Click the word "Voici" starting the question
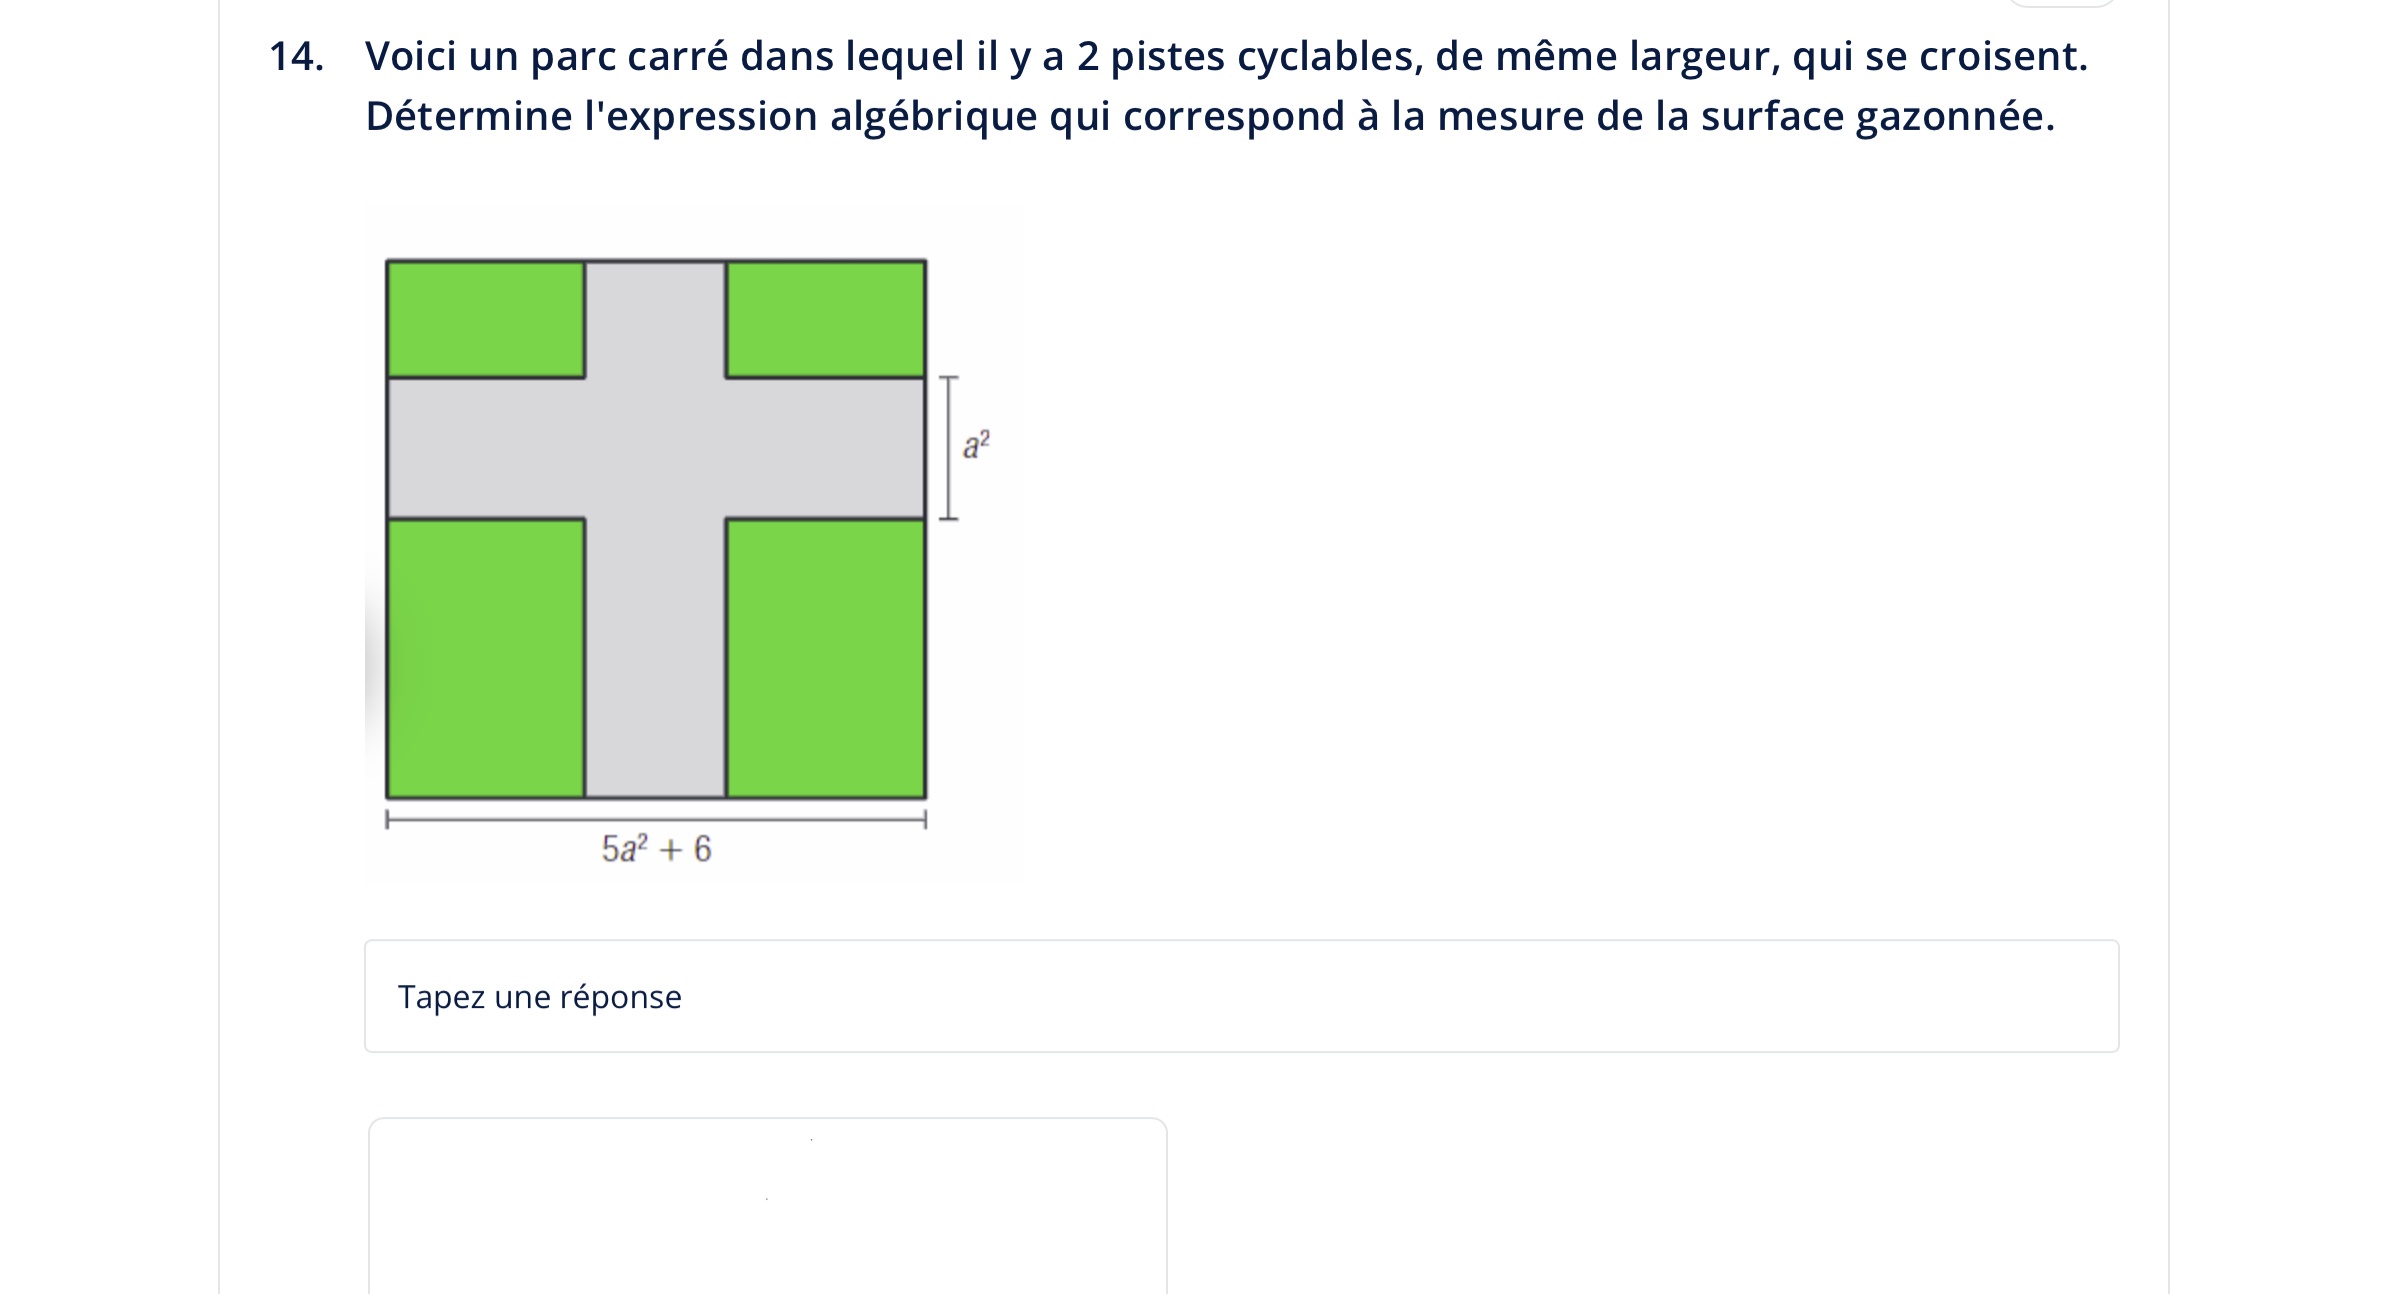The height and width of the screenshot is (1294, 2388). click(410, 57)
